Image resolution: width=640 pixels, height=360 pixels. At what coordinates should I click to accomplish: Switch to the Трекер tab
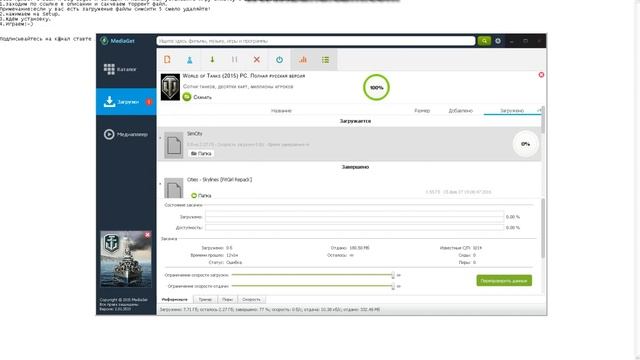pos(205,300)
